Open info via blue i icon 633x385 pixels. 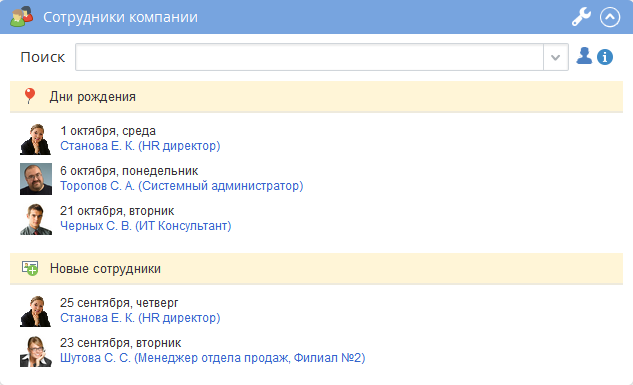pyautogui.click(x=605, y=57)
